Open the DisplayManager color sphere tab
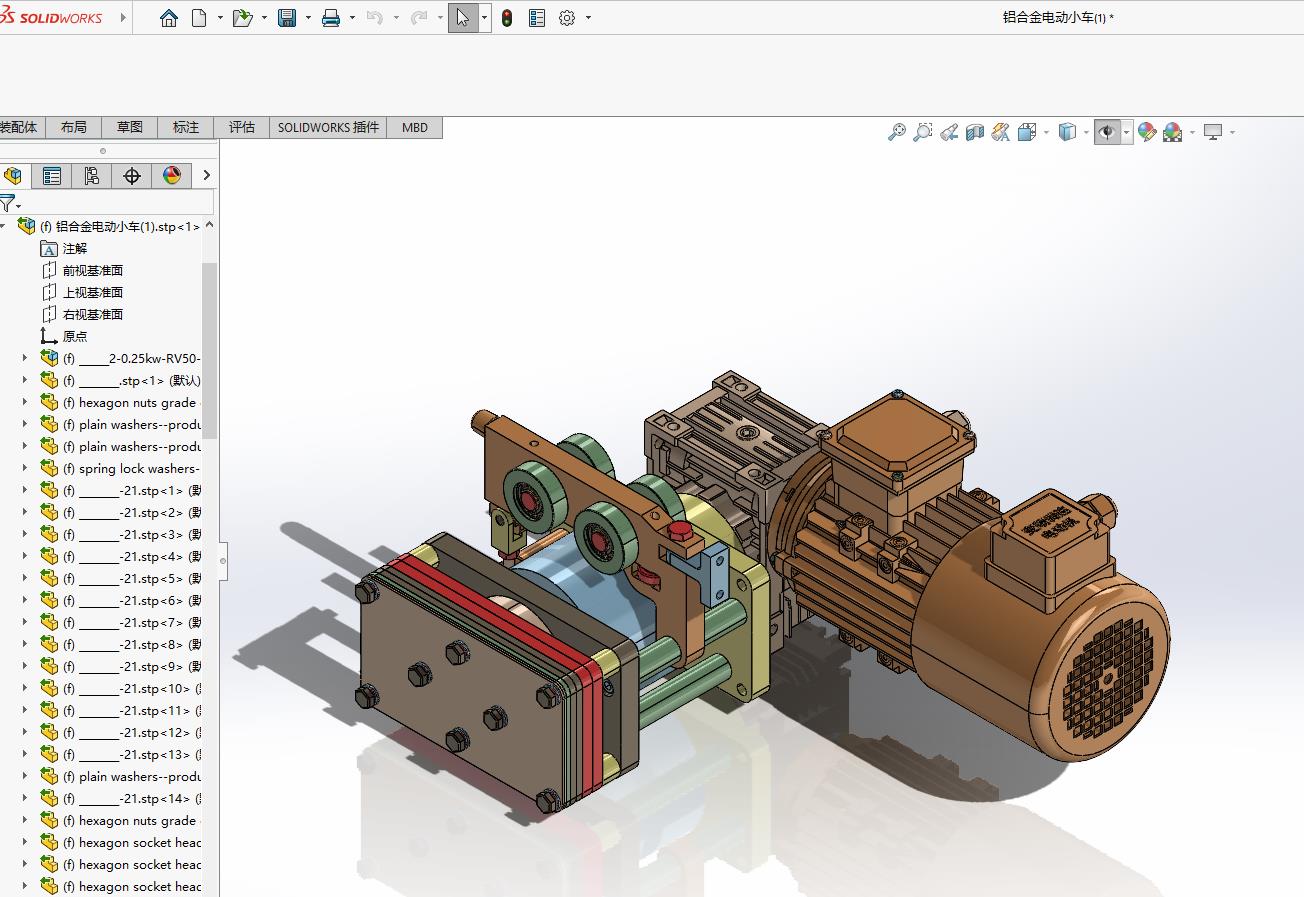This screenshot has height=897, width=1304. 172,176
